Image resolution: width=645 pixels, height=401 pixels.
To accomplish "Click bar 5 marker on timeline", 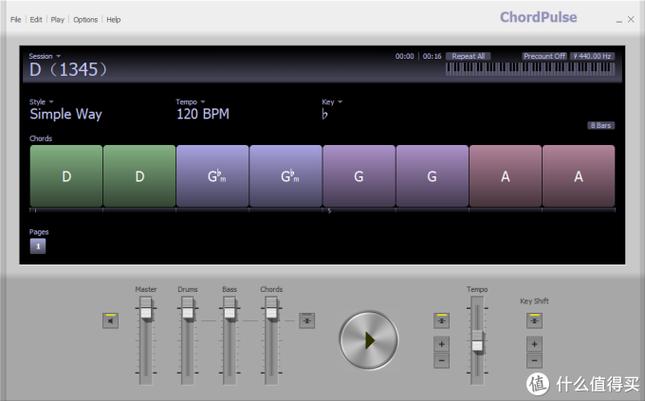I will [x=329, y=211].
